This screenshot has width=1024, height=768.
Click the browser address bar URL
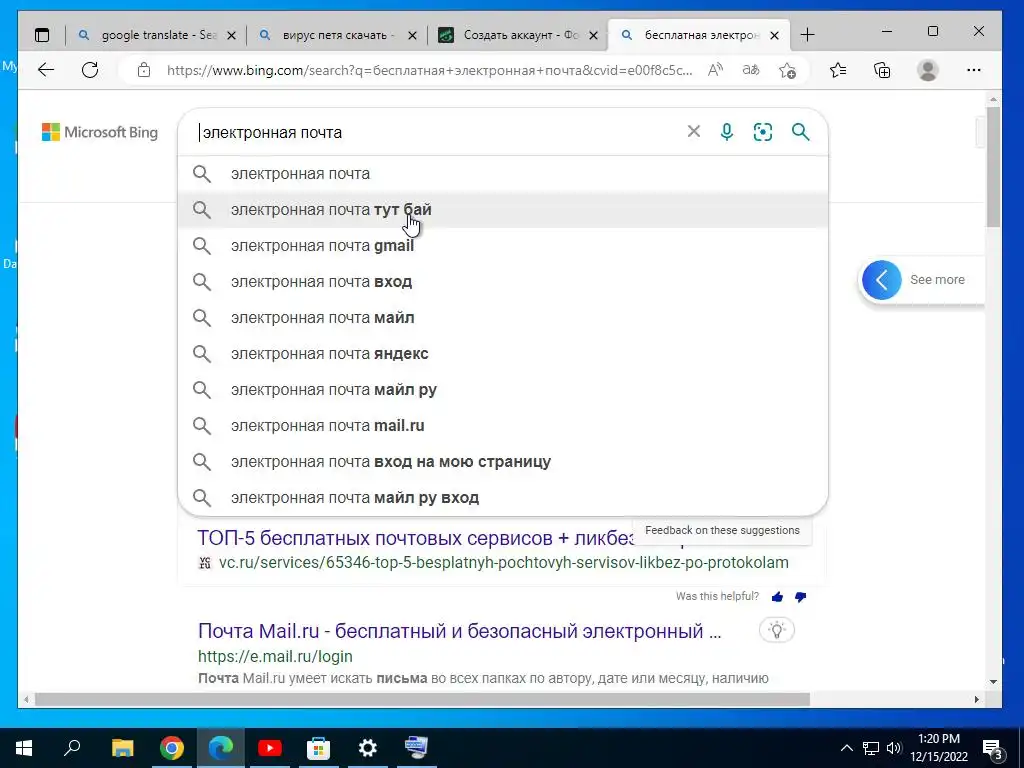pos(429,70)
